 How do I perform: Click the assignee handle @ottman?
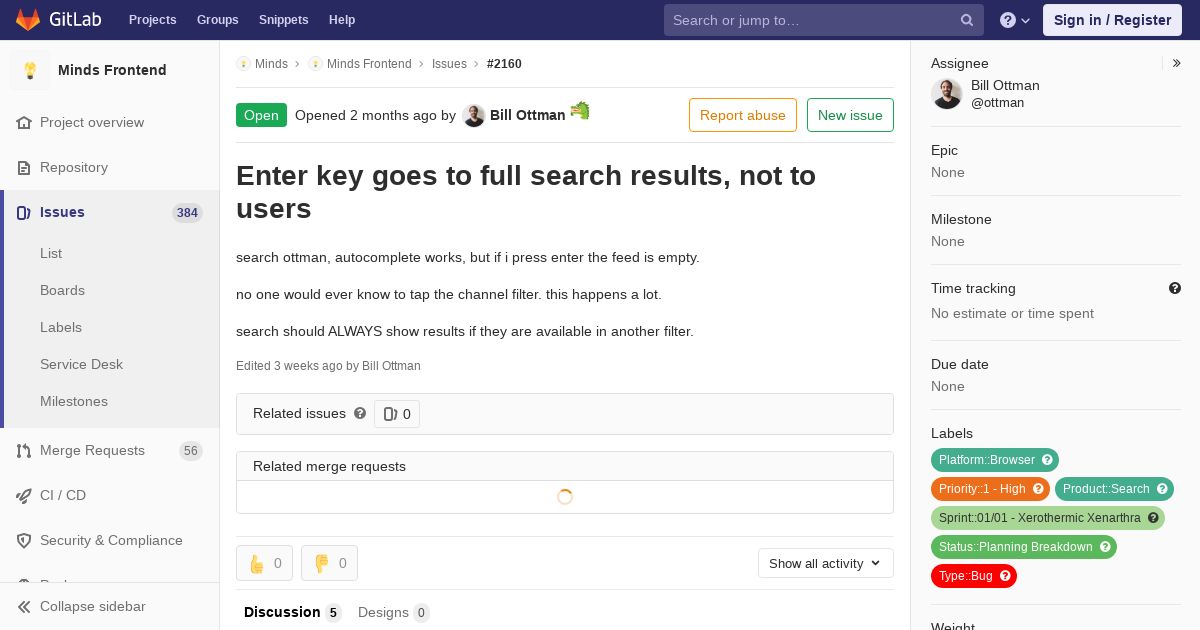[997, 103]
